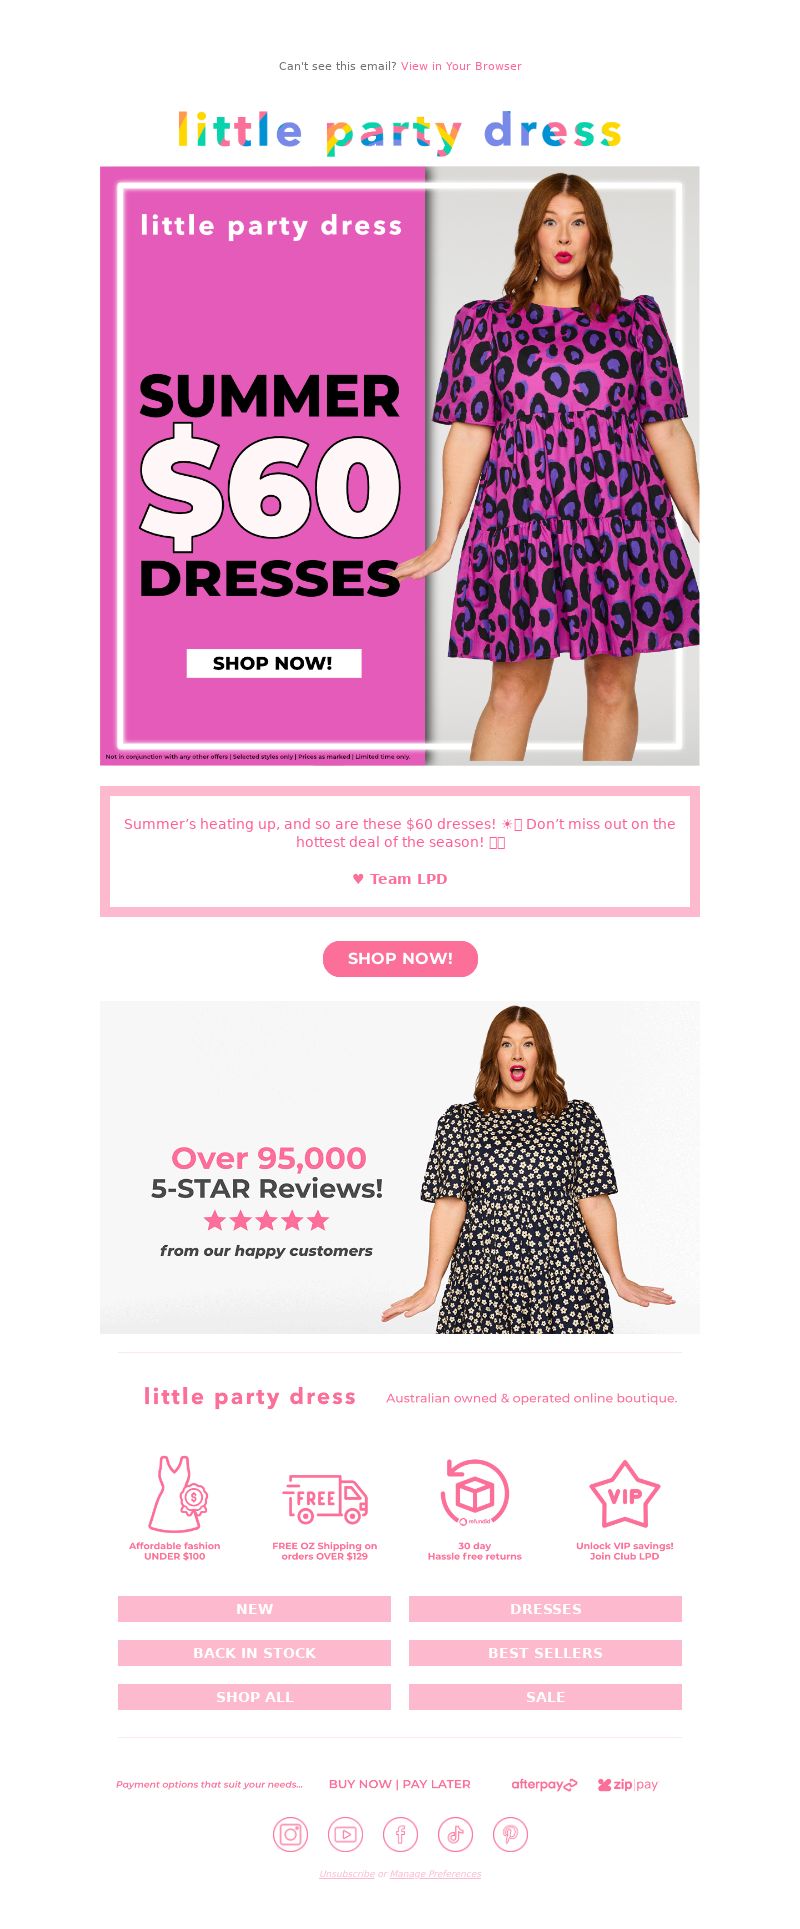
Task: Open the Facebook social icon
Action: tap(400, 1834)
